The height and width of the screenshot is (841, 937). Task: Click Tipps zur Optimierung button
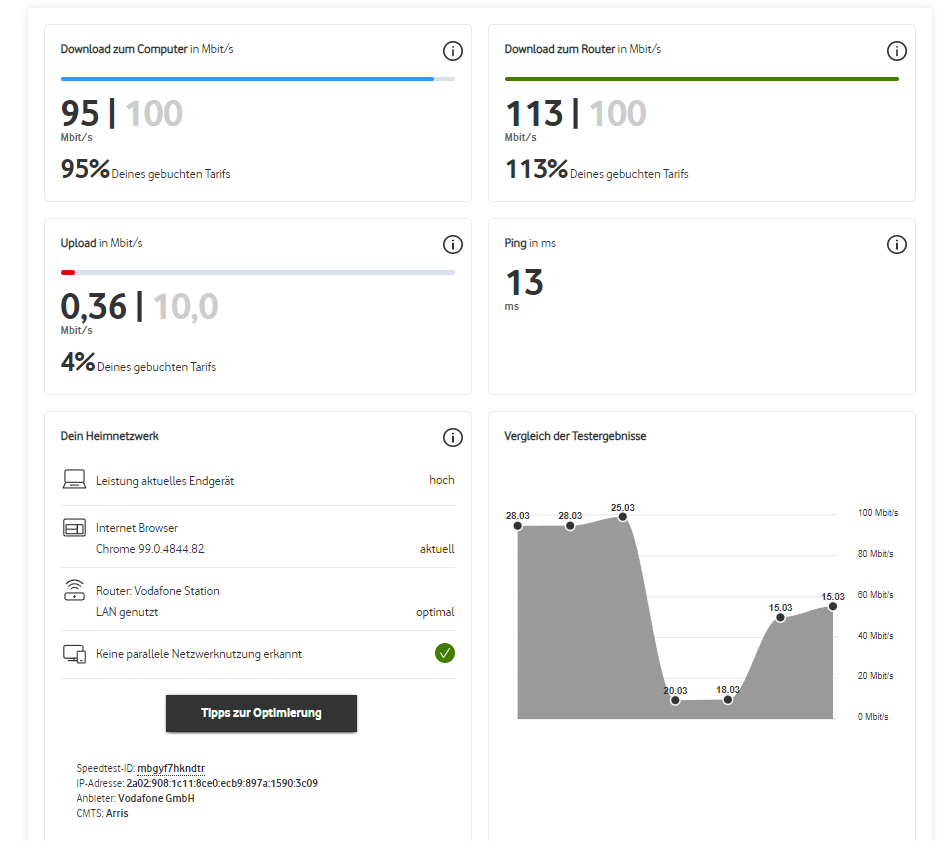pos(261,713)
